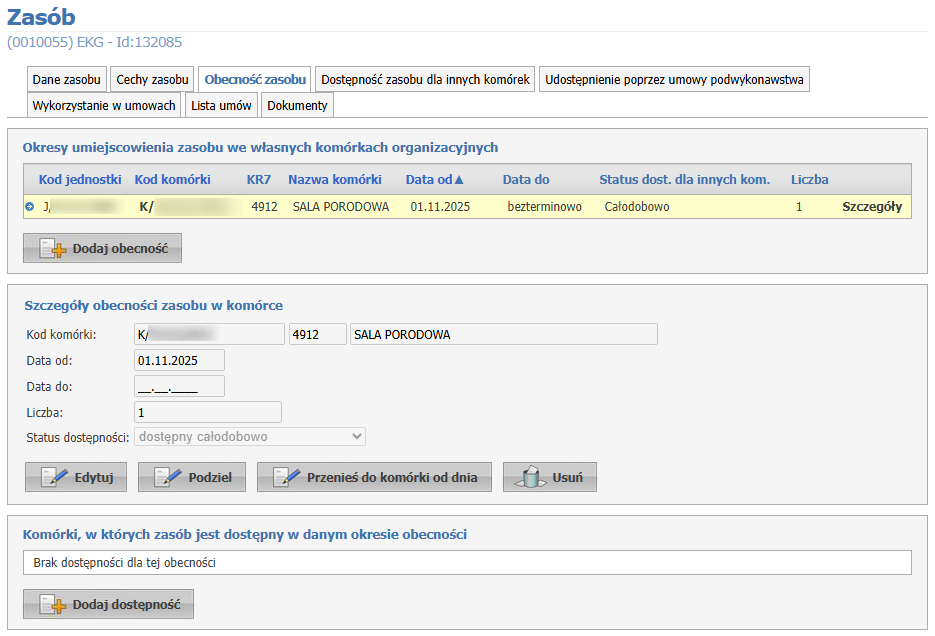The height and width of the screenshot is (636, 935).
Task: Open Udostępnienie poprzez umowy podwykonawstwa tab
Action: pos(674,79)
